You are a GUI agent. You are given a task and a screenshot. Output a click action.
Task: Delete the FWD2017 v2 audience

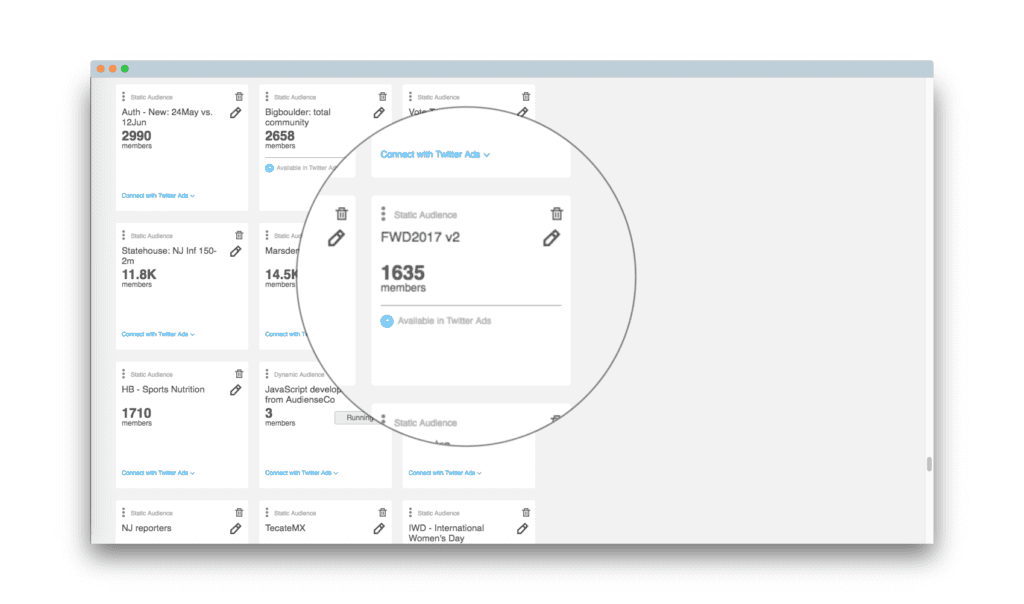[556, 214]
